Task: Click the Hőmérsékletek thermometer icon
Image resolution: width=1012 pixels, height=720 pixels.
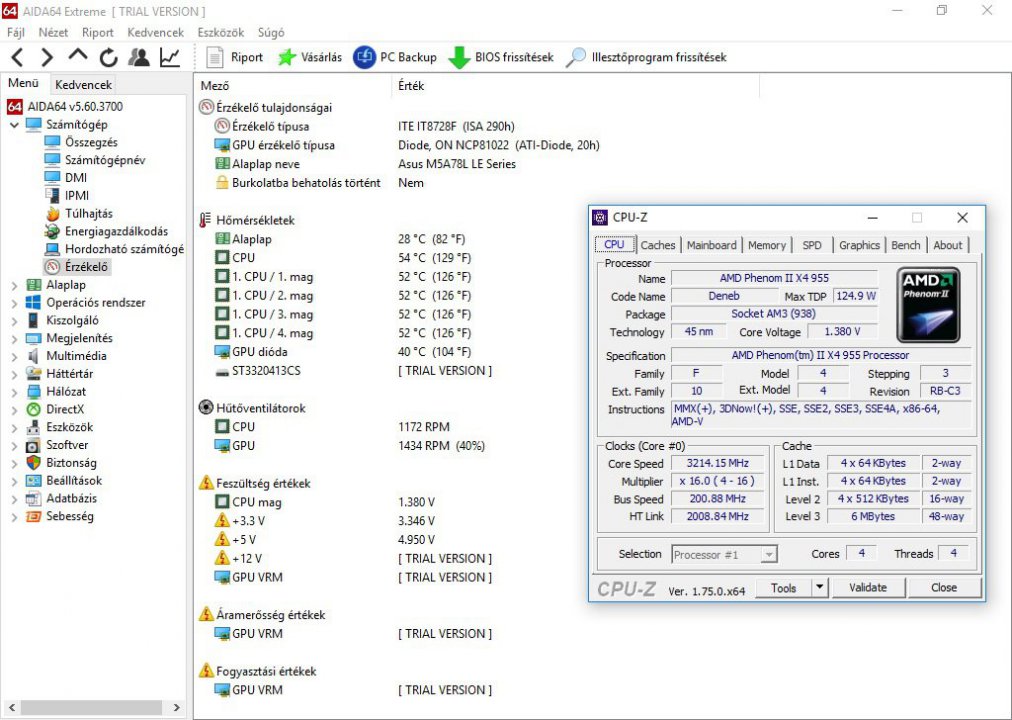Action: [x=205, y=220]
